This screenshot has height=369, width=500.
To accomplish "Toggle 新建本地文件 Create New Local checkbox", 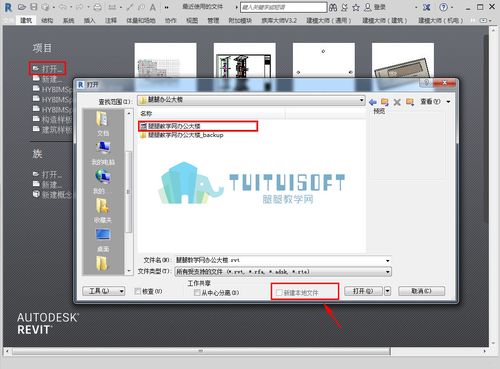I will coord(279,293).
